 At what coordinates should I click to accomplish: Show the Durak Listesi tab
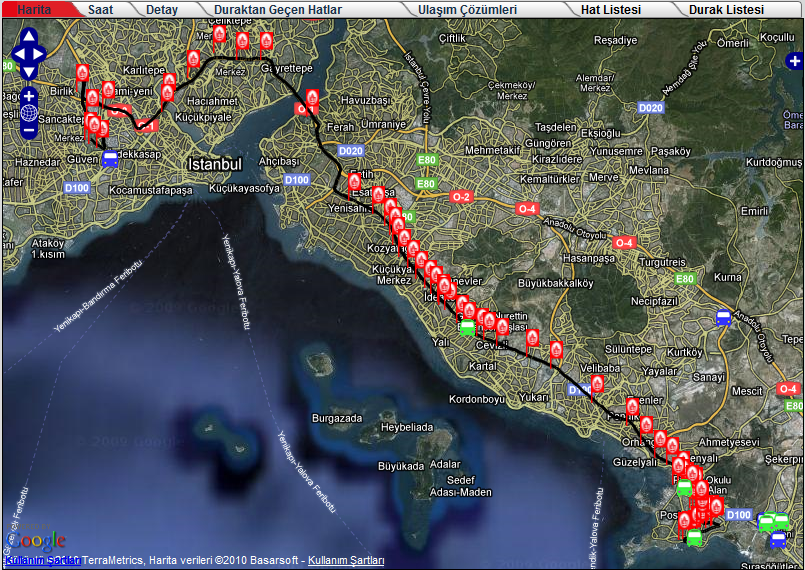click(x=725, y=9)
